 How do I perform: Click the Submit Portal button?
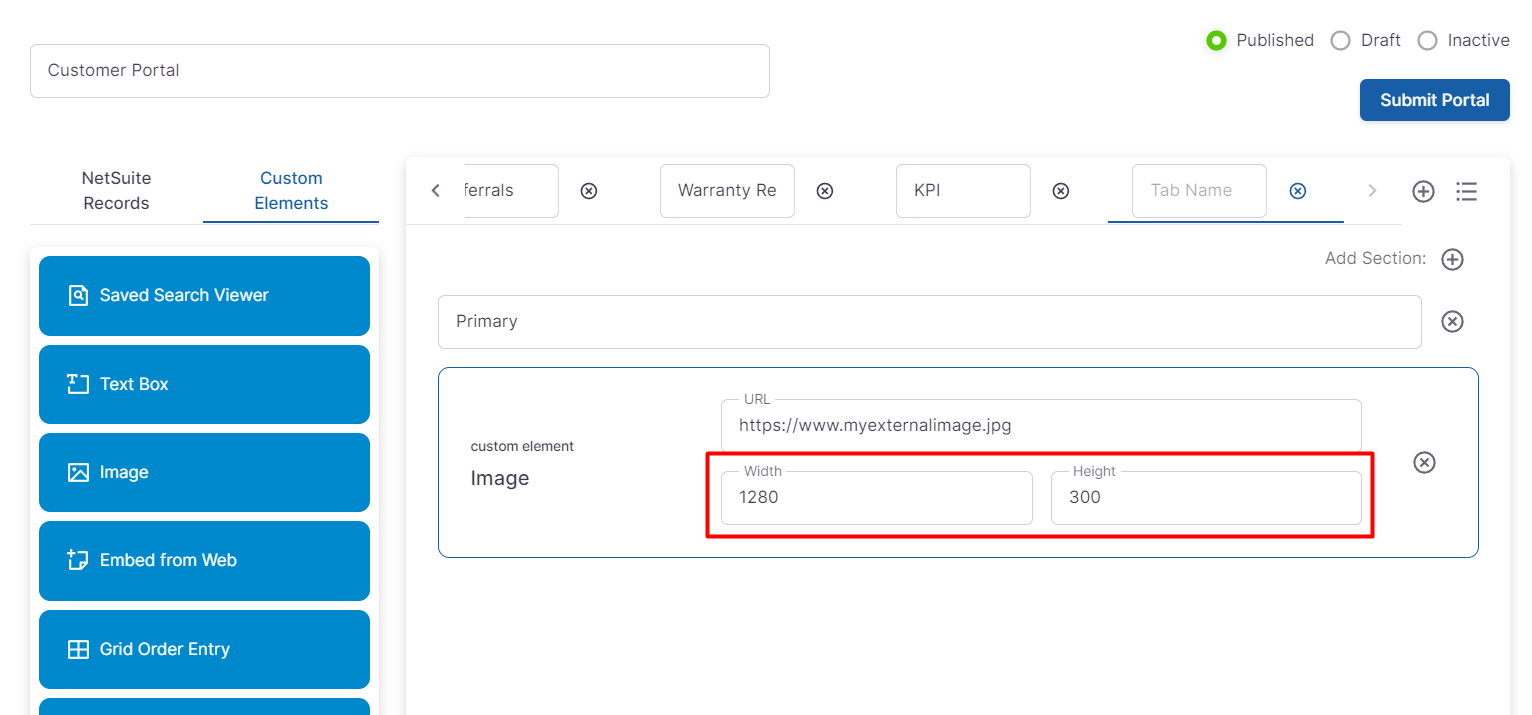(x=1434, y=100)
